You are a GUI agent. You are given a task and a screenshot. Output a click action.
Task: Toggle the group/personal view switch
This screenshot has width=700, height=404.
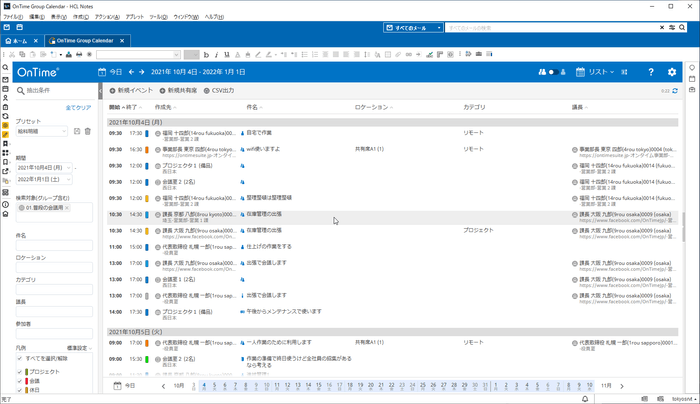(x=551, y=72)
